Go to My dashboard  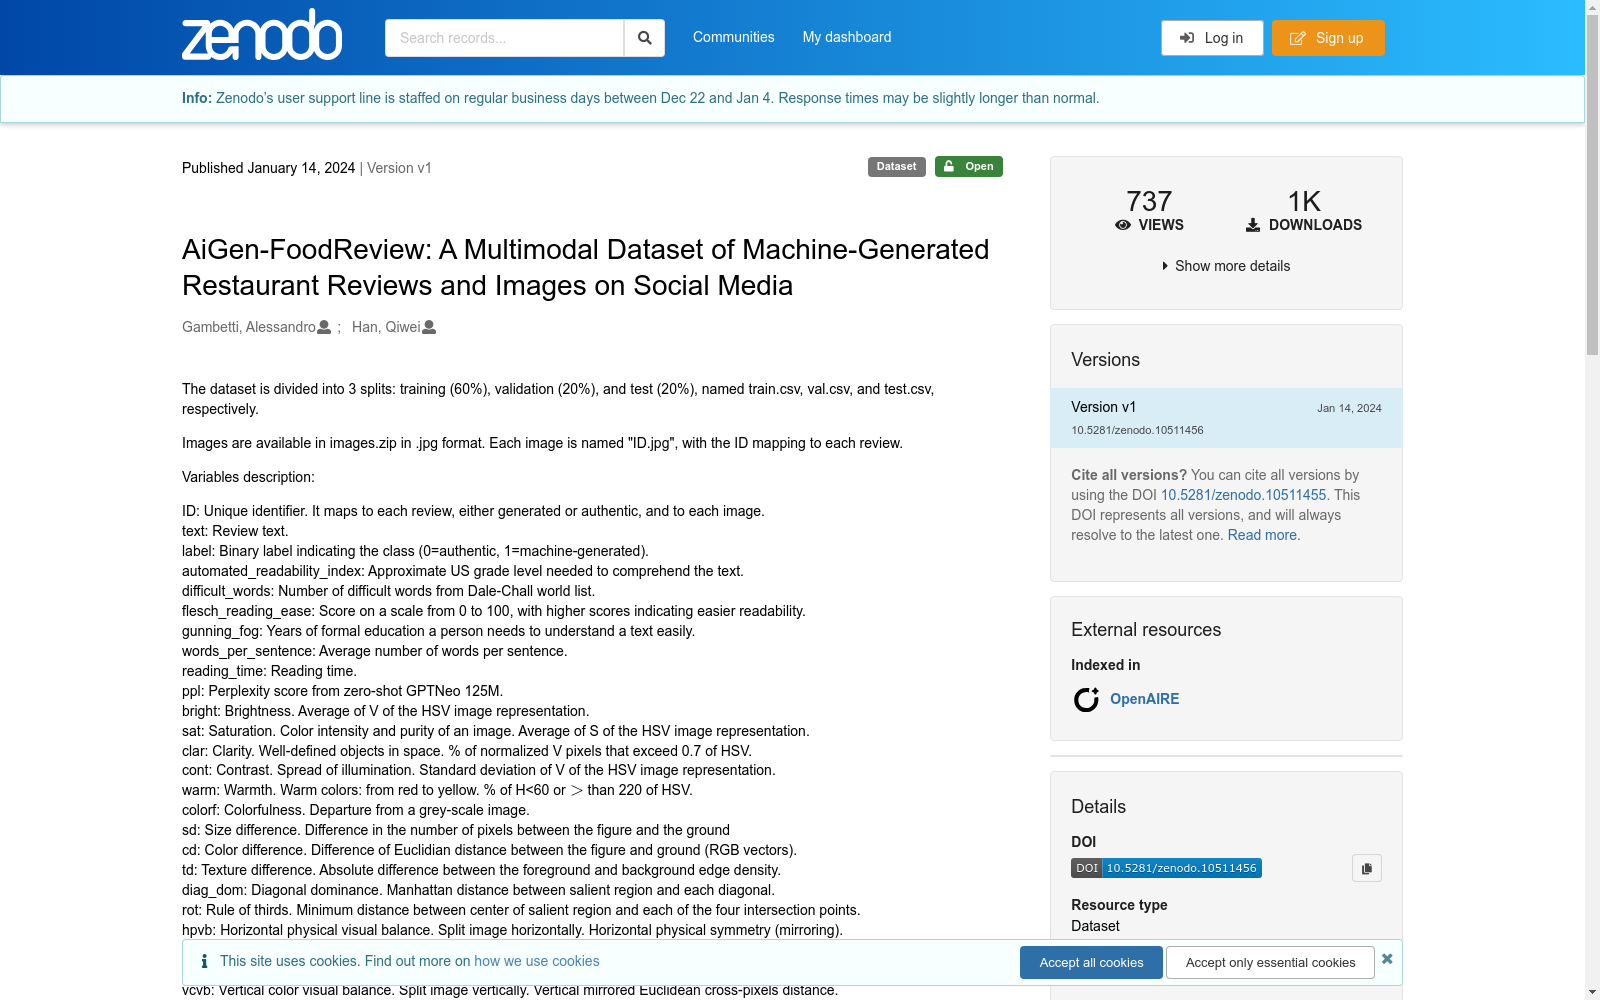tap(847, 37)
